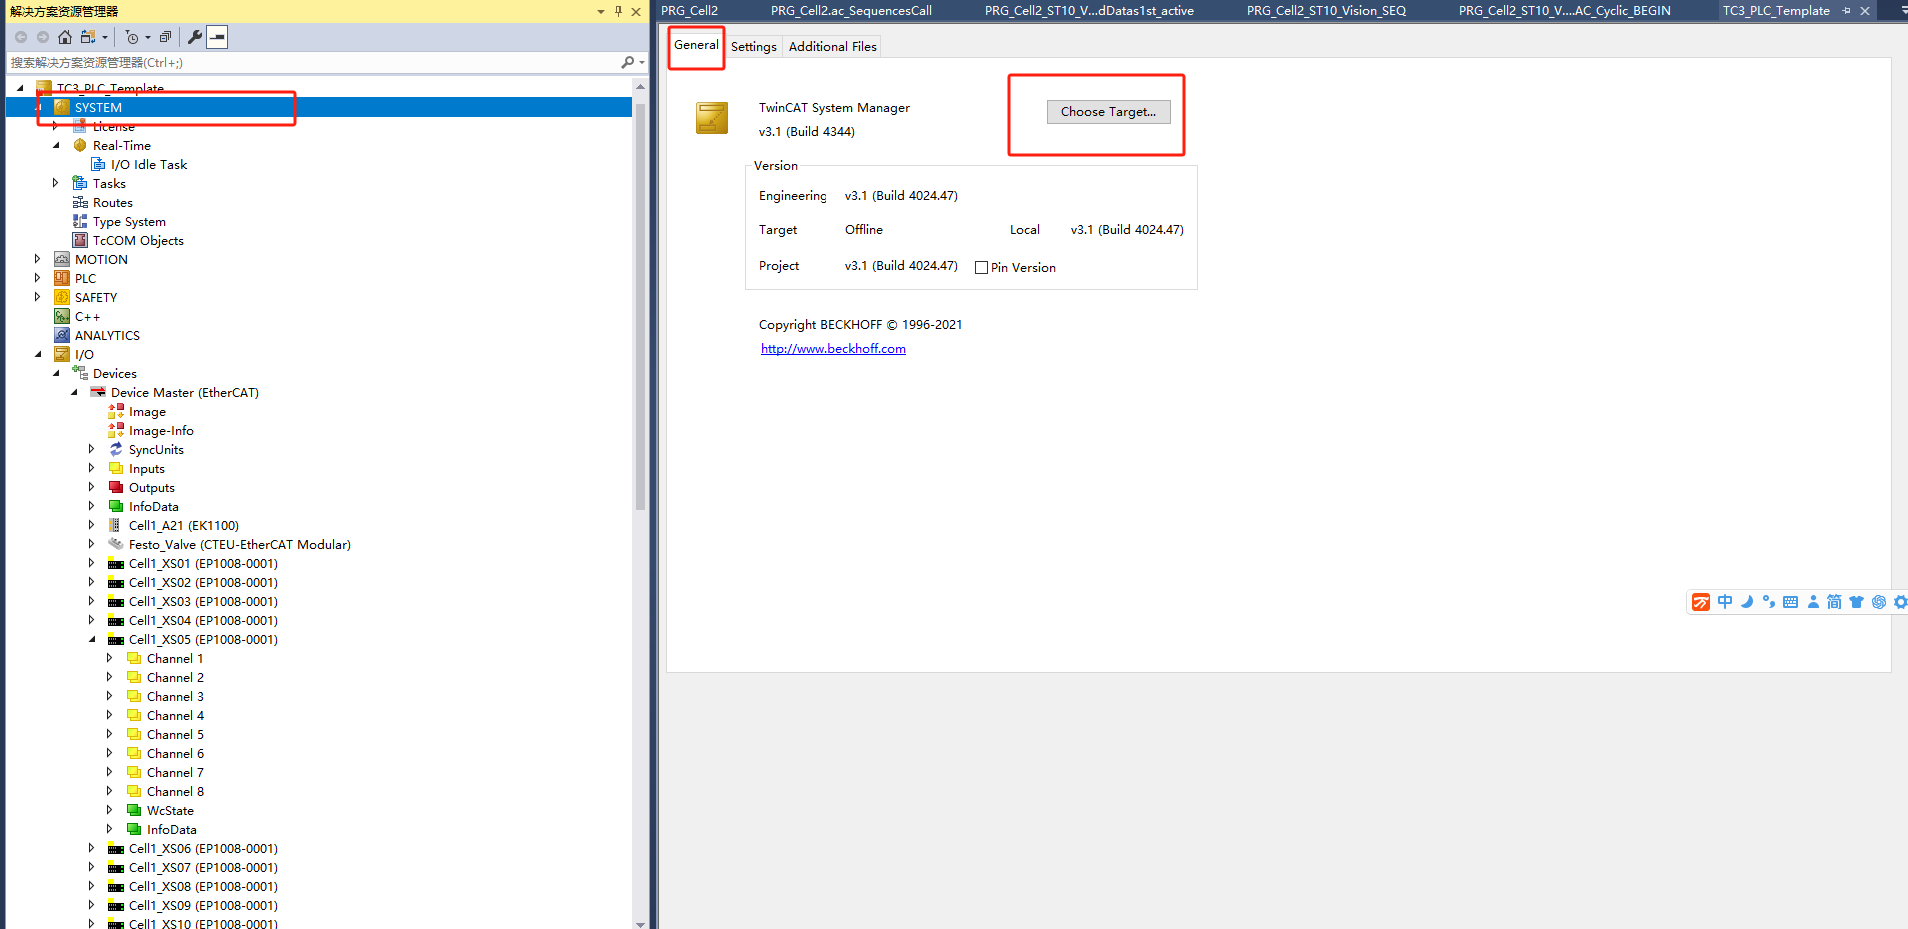This screenshot has width=1908, height=929.
Task: Open the switch views dropdown arrow
Action: [105, 37]
